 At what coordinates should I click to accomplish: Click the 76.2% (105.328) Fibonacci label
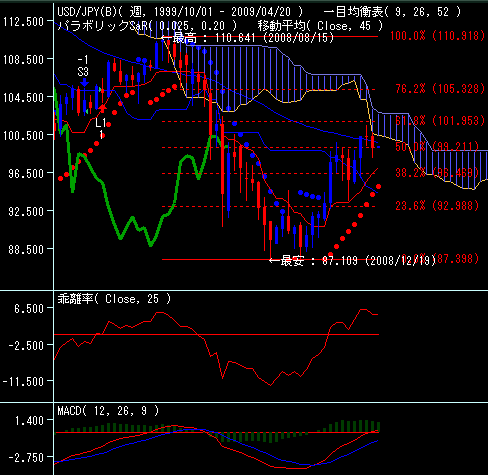(440, 89)
